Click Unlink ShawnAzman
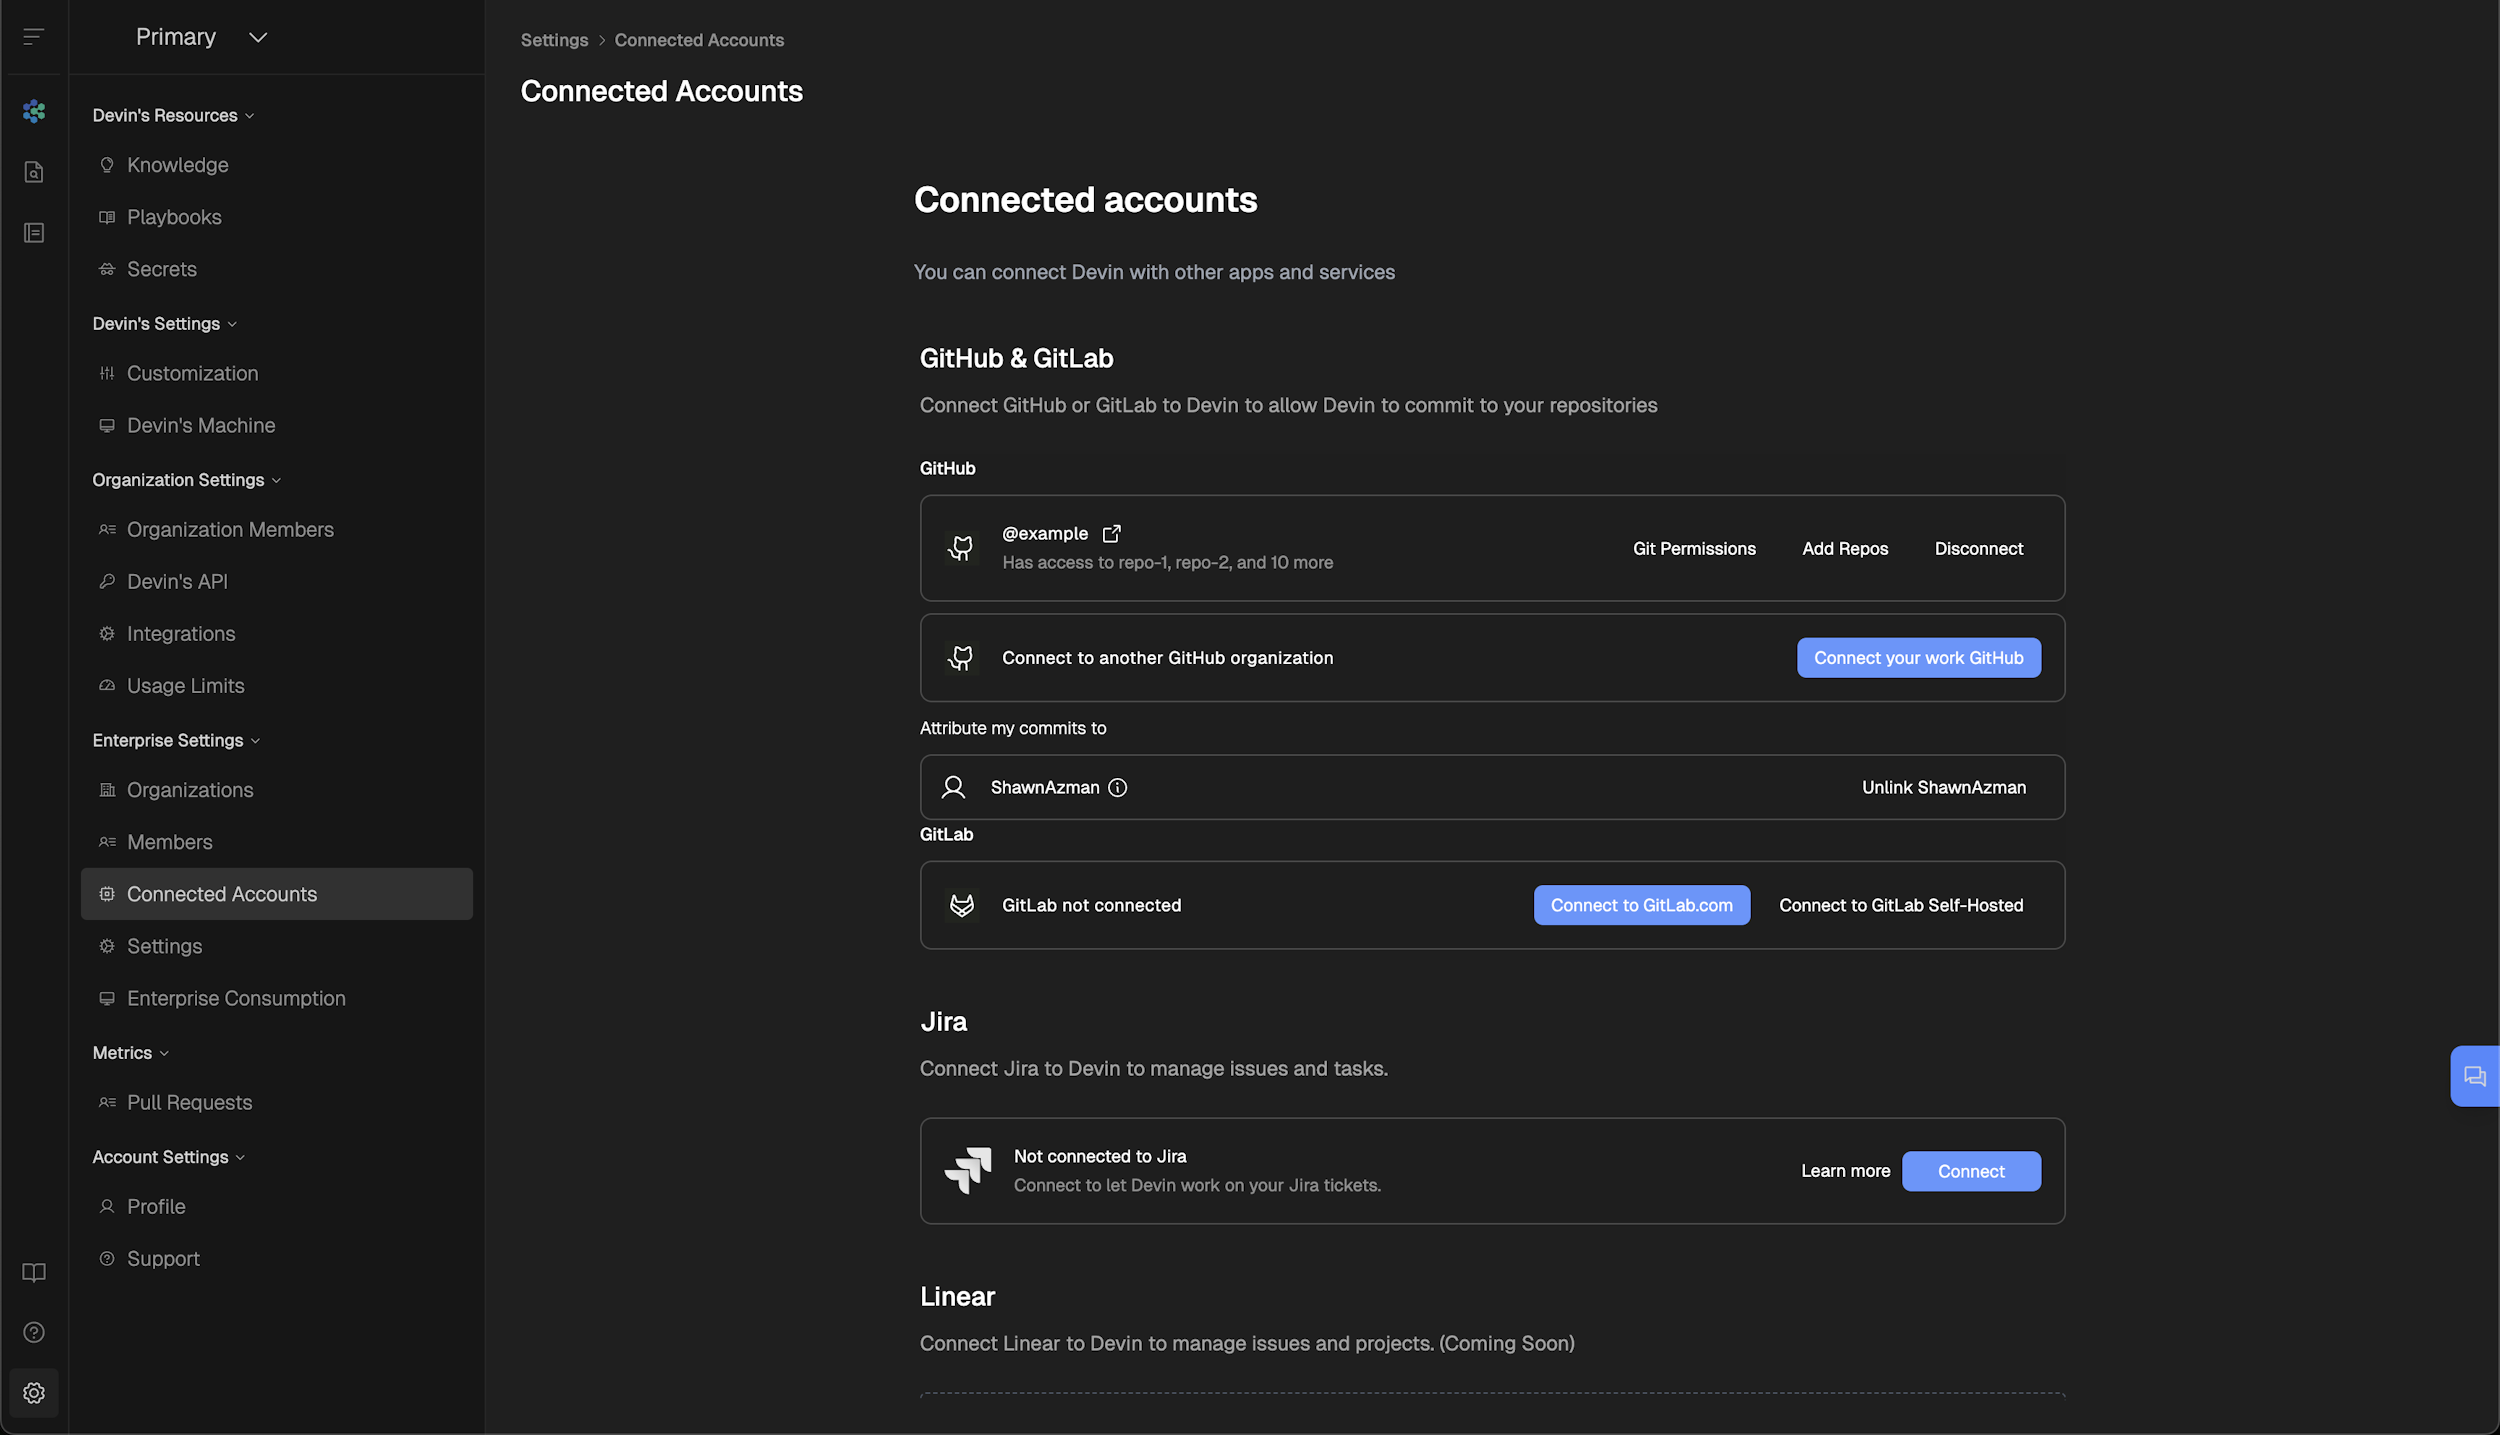 (x=1943, y=787)
